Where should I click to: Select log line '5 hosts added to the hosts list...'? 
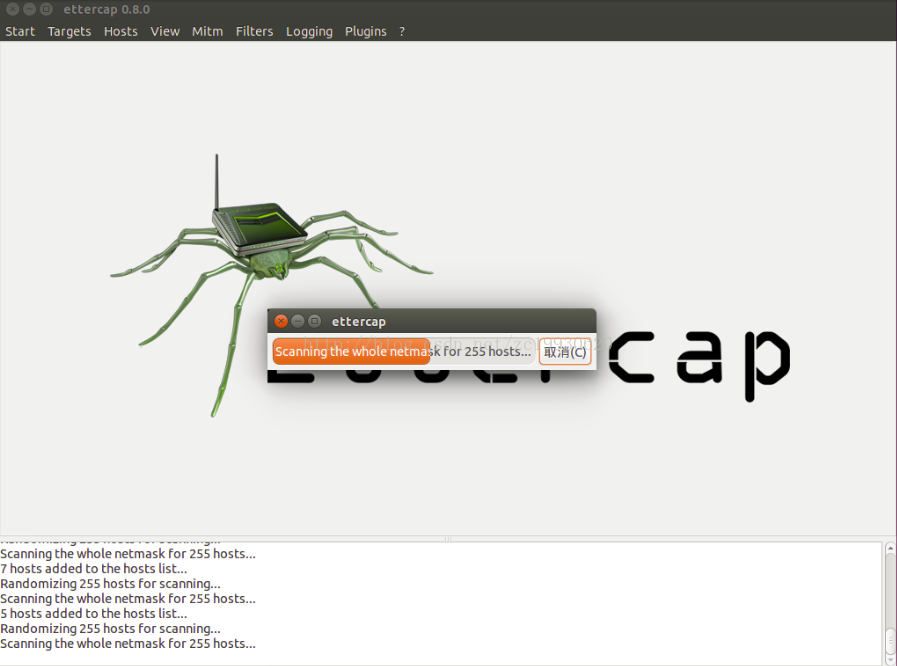point(94,613)
